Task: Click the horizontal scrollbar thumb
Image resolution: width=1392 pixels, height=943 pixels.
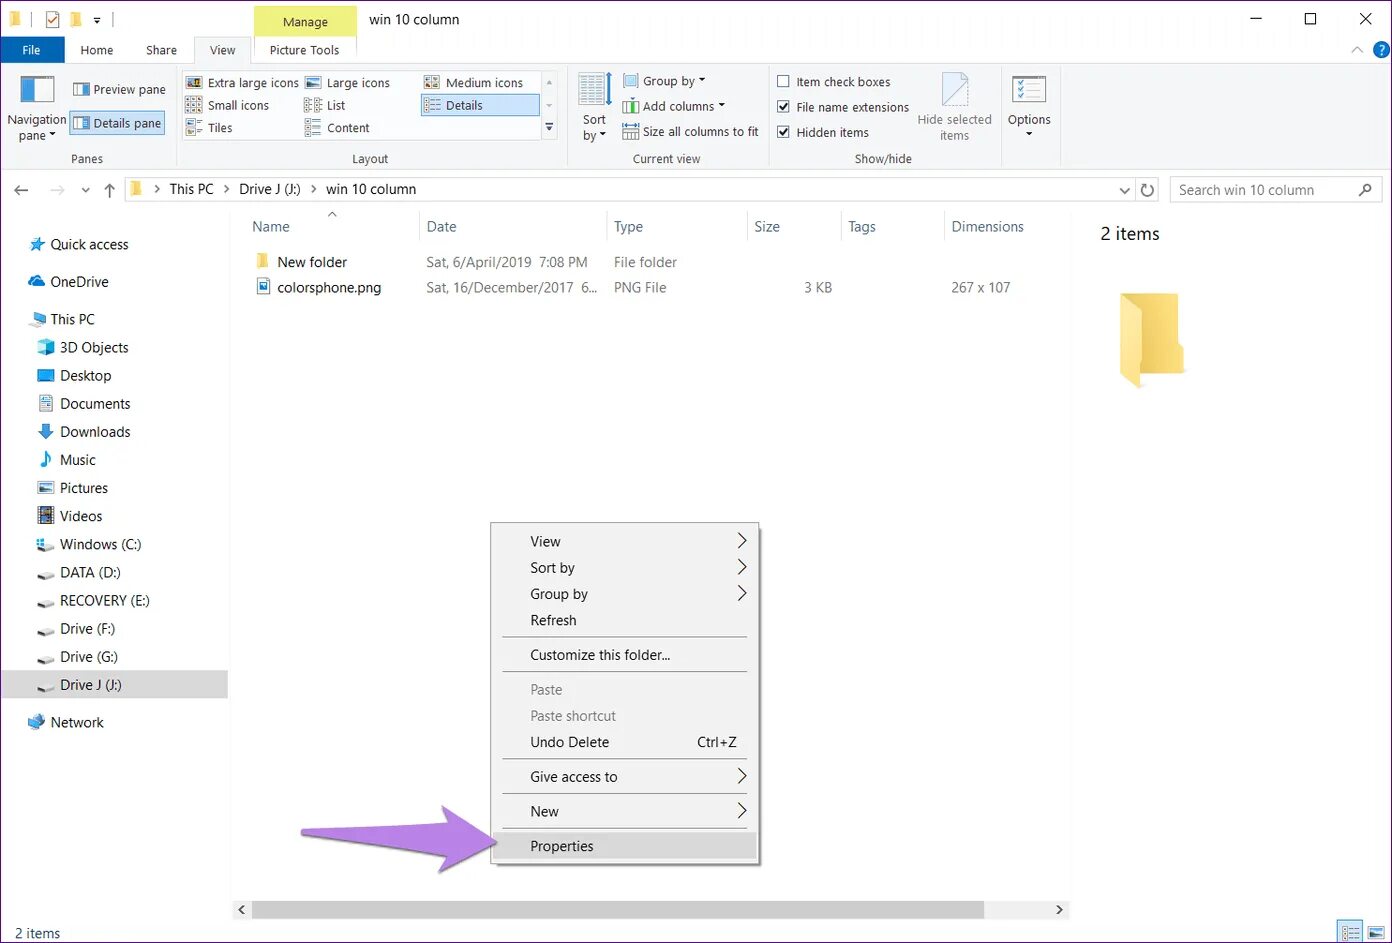Action: pos(617,910)
